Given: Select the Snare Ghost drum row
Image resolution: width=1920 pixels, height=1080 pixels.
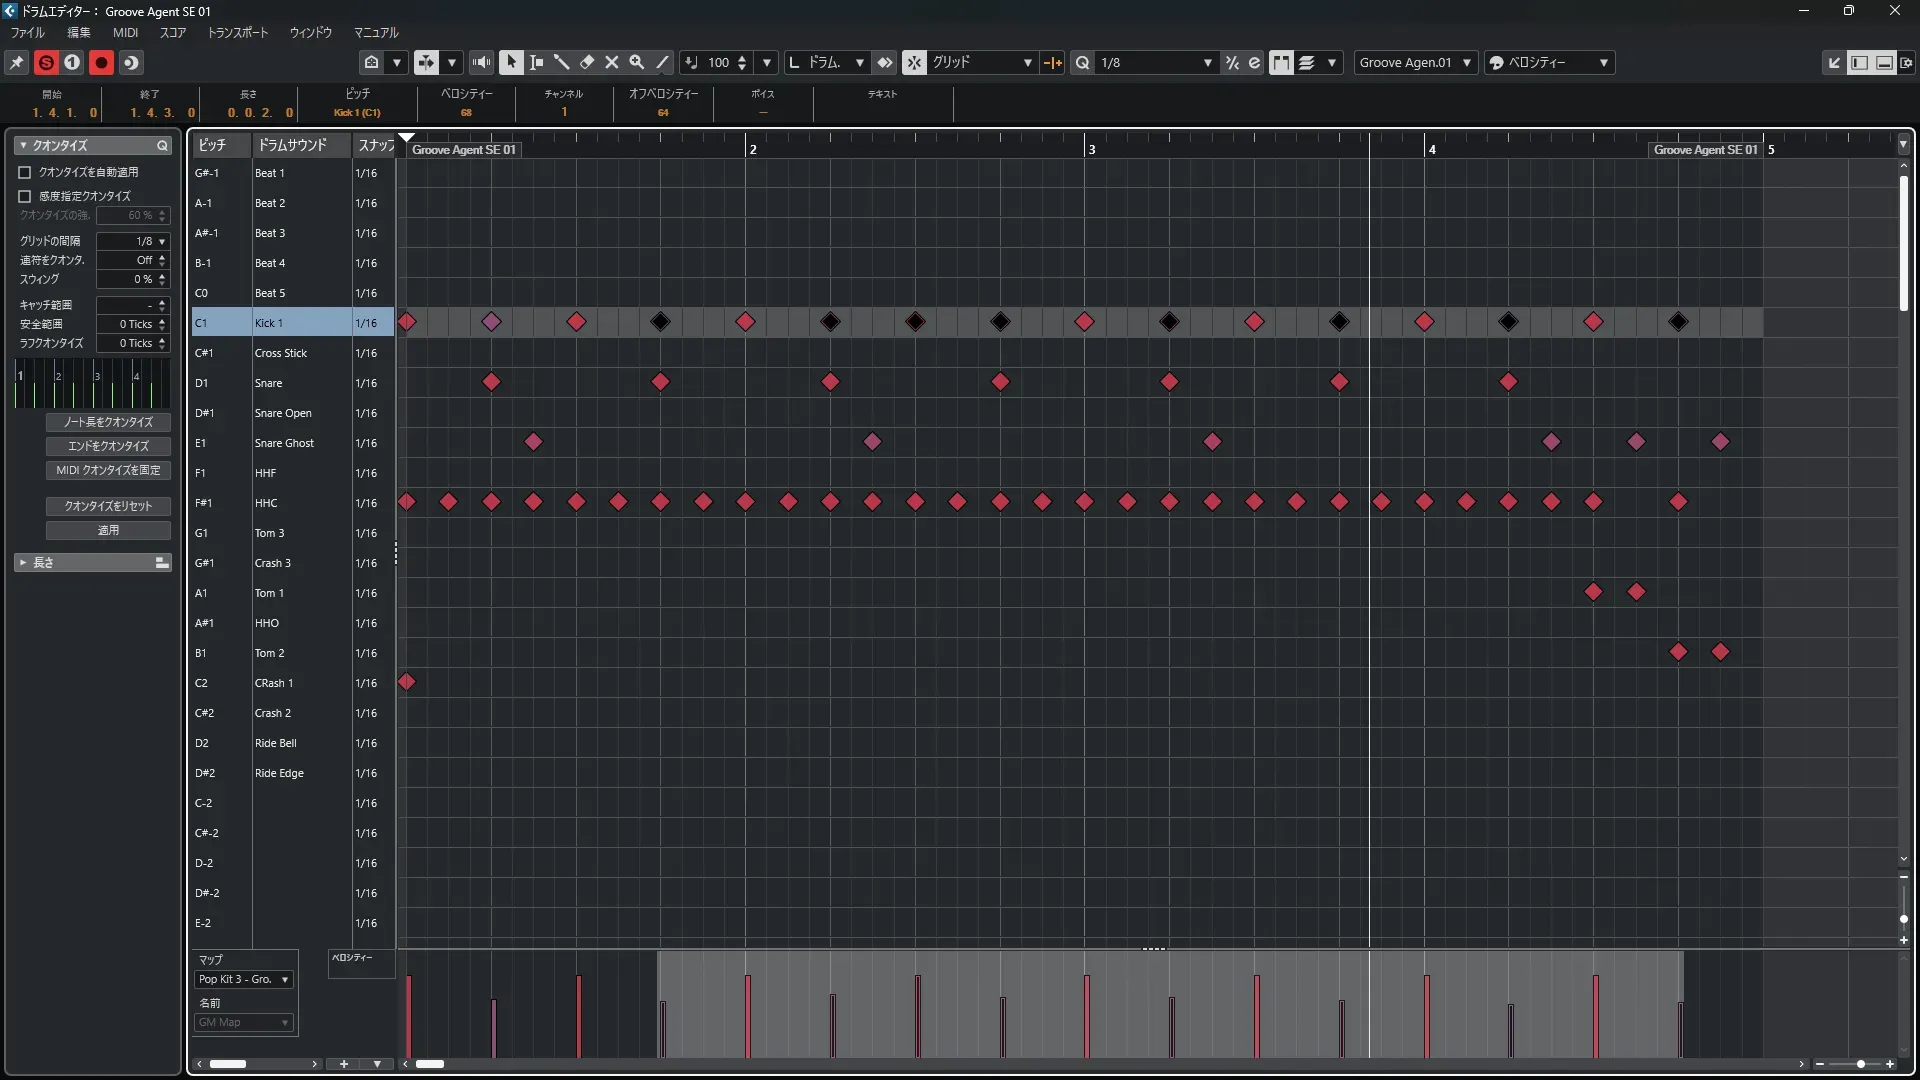Looking at the screenshot, I should [x=284, y=443].
